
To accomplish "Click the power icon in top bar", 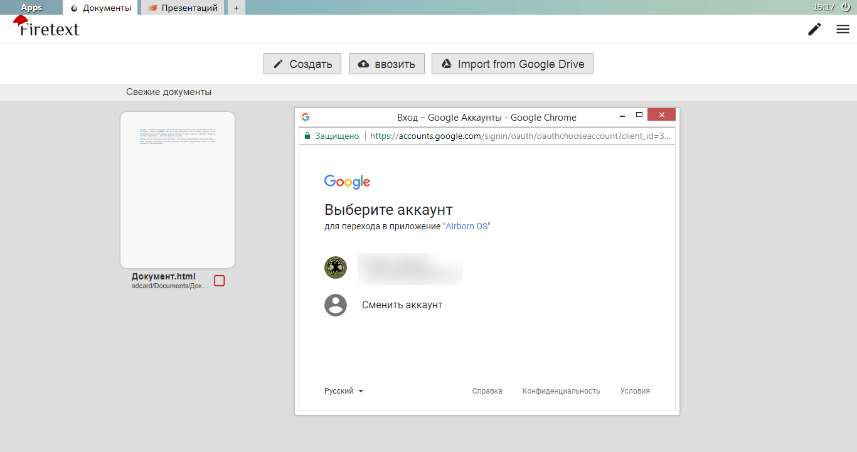I will click(x=846, y=7).
